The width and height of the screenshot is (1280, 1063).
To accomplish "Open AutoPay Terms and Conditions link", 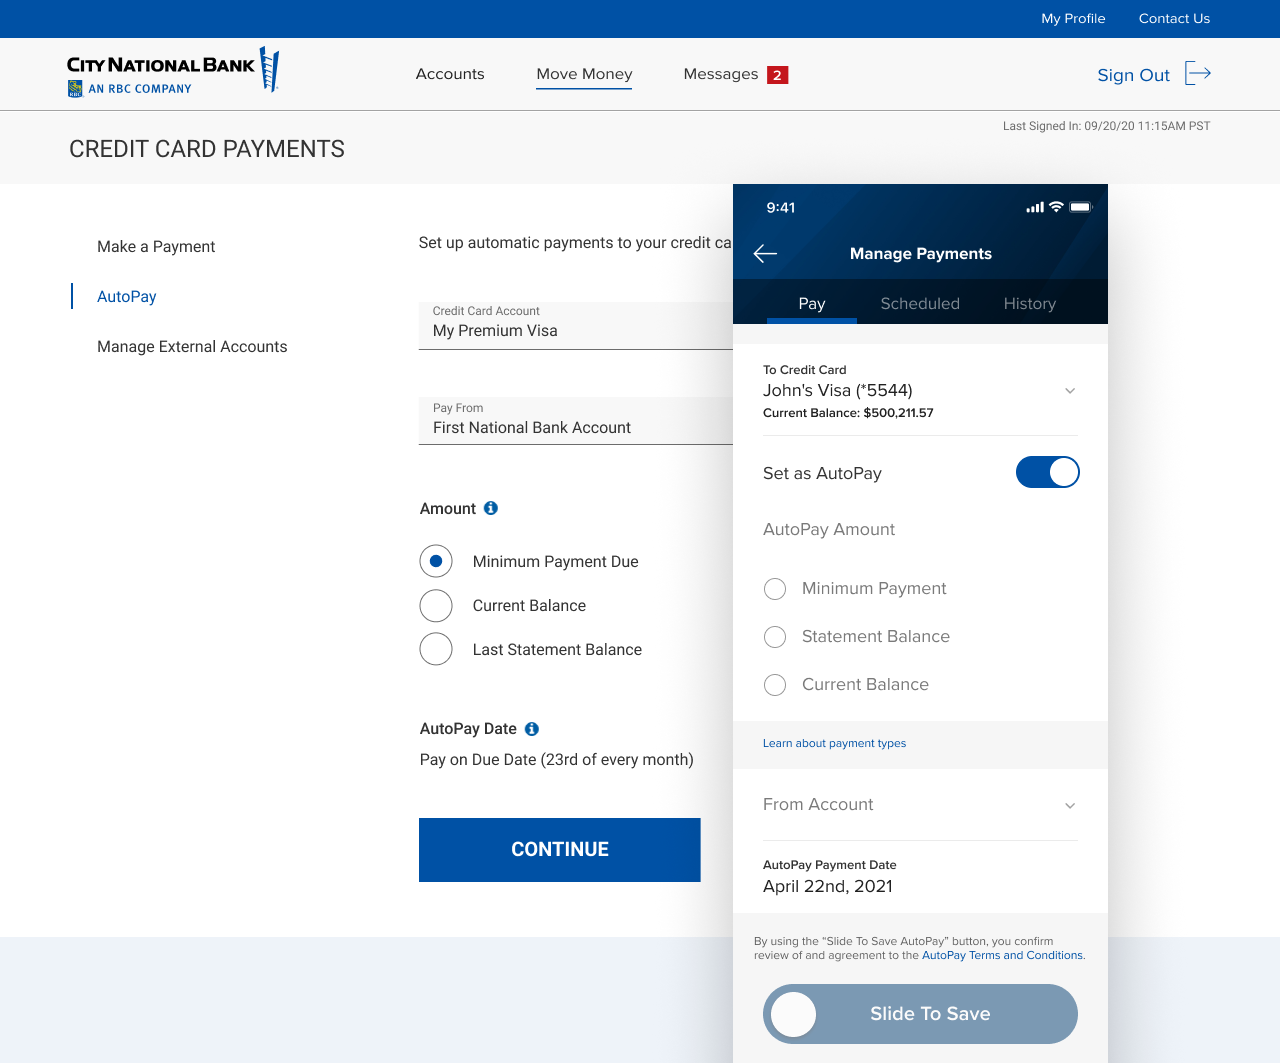I will pos(1002,955).
